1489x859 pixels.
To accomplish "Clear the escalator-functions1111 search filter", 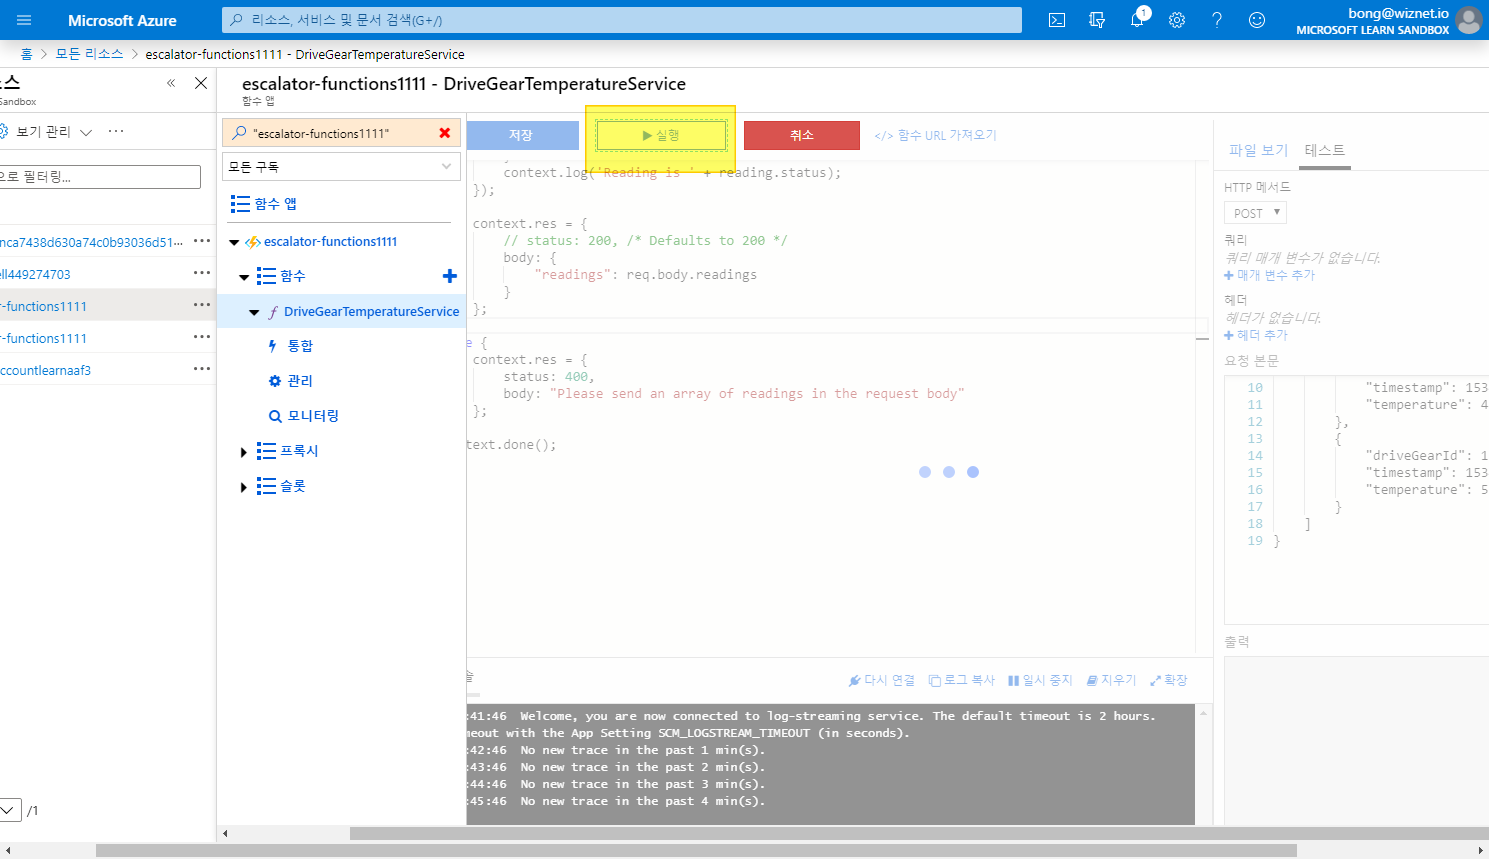I will tap(445, 133).
